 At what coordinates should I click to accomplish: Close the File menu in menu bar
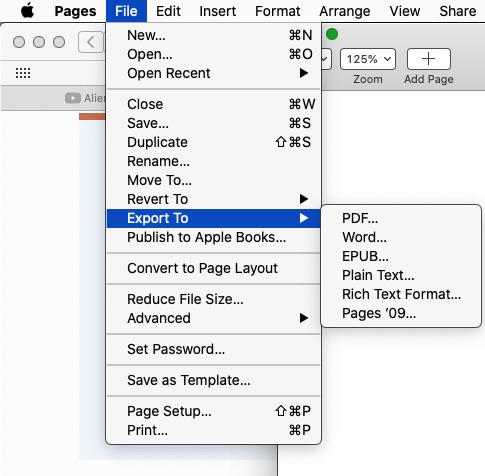(x=126, y=11)
